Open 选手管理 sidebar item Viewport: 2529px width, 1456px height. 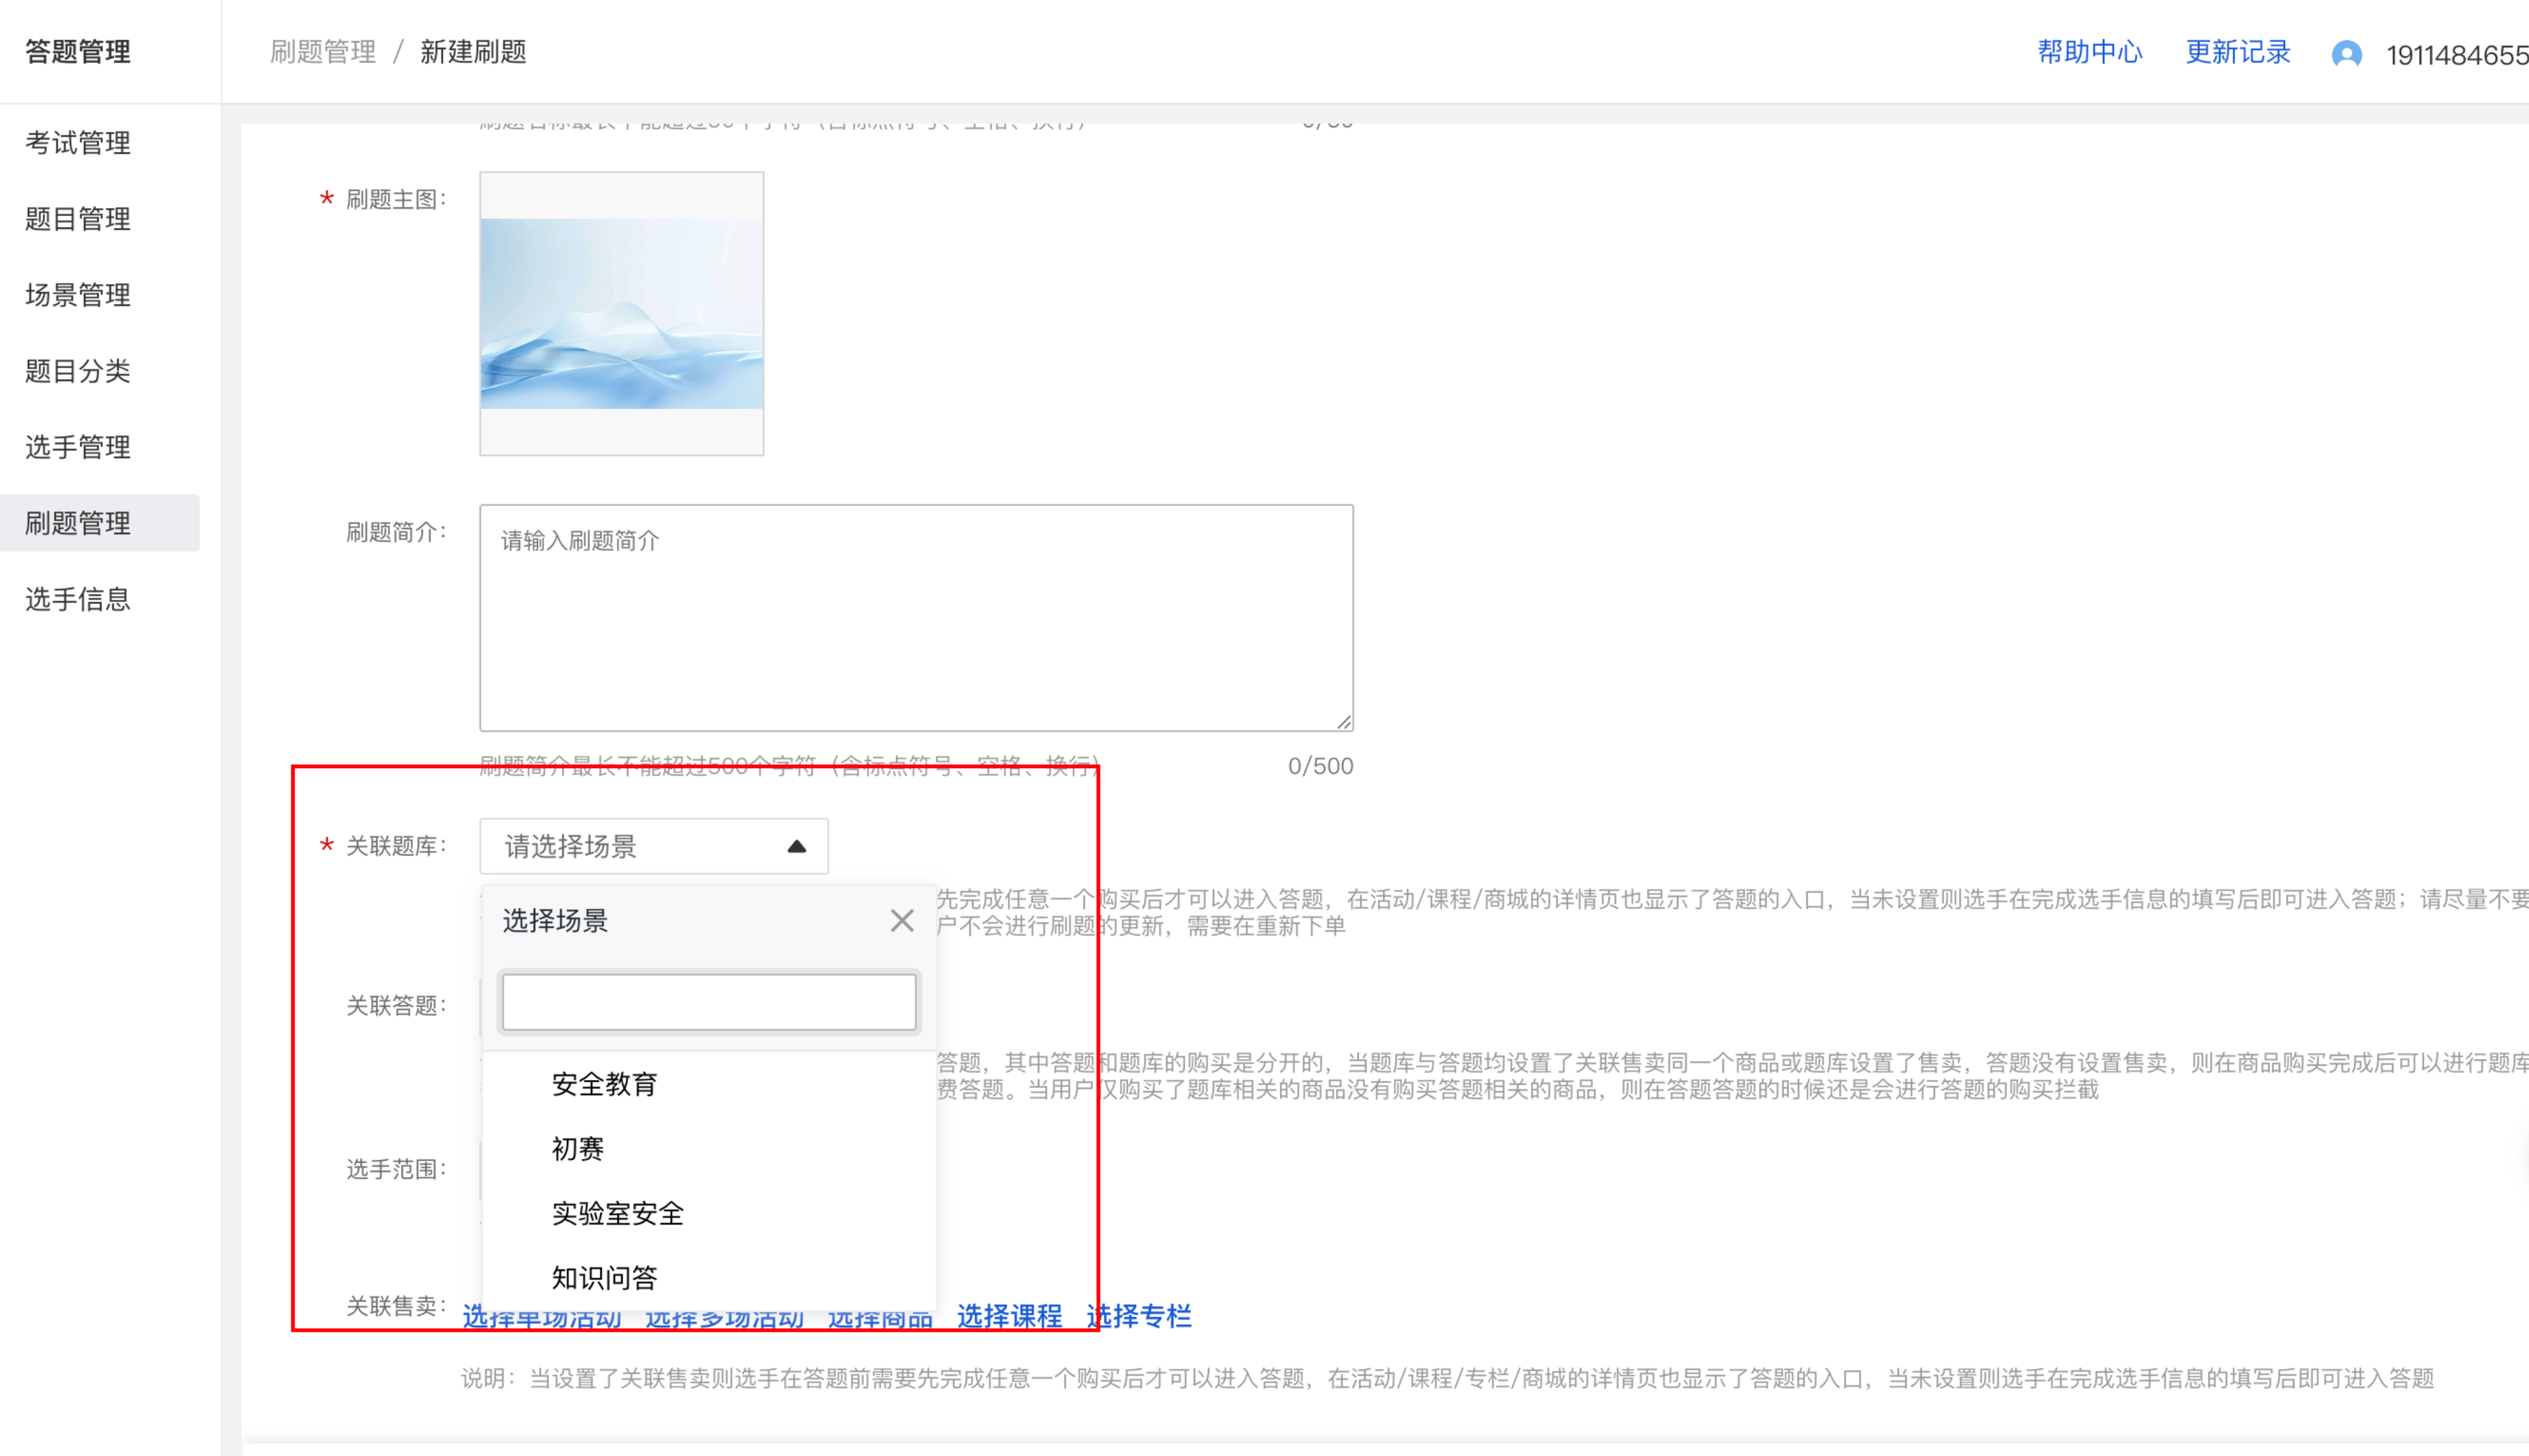tap(78, 447)
